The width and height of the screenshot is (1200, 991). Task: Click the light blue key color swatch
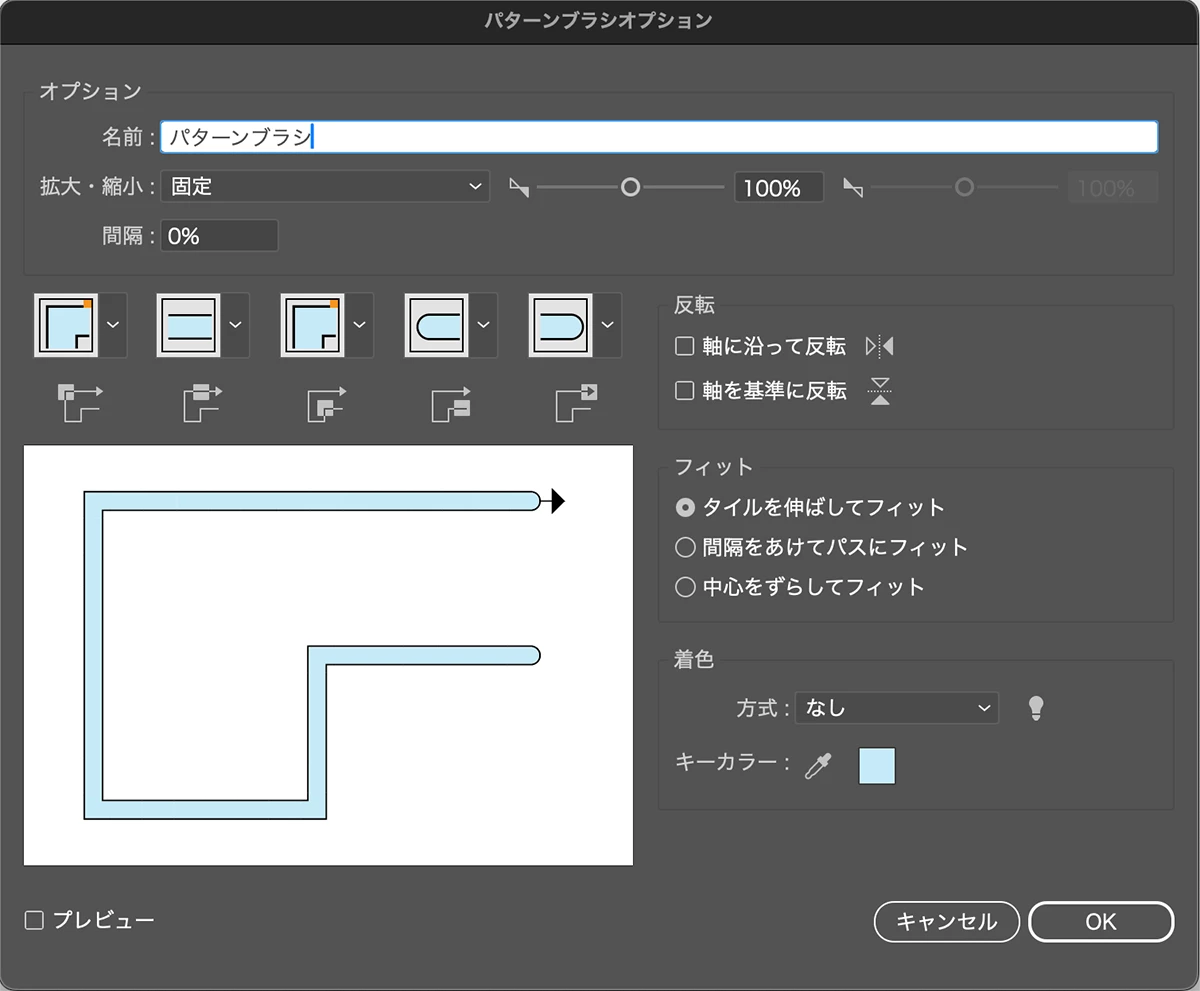pyautogui.click(x=877, y=766)
